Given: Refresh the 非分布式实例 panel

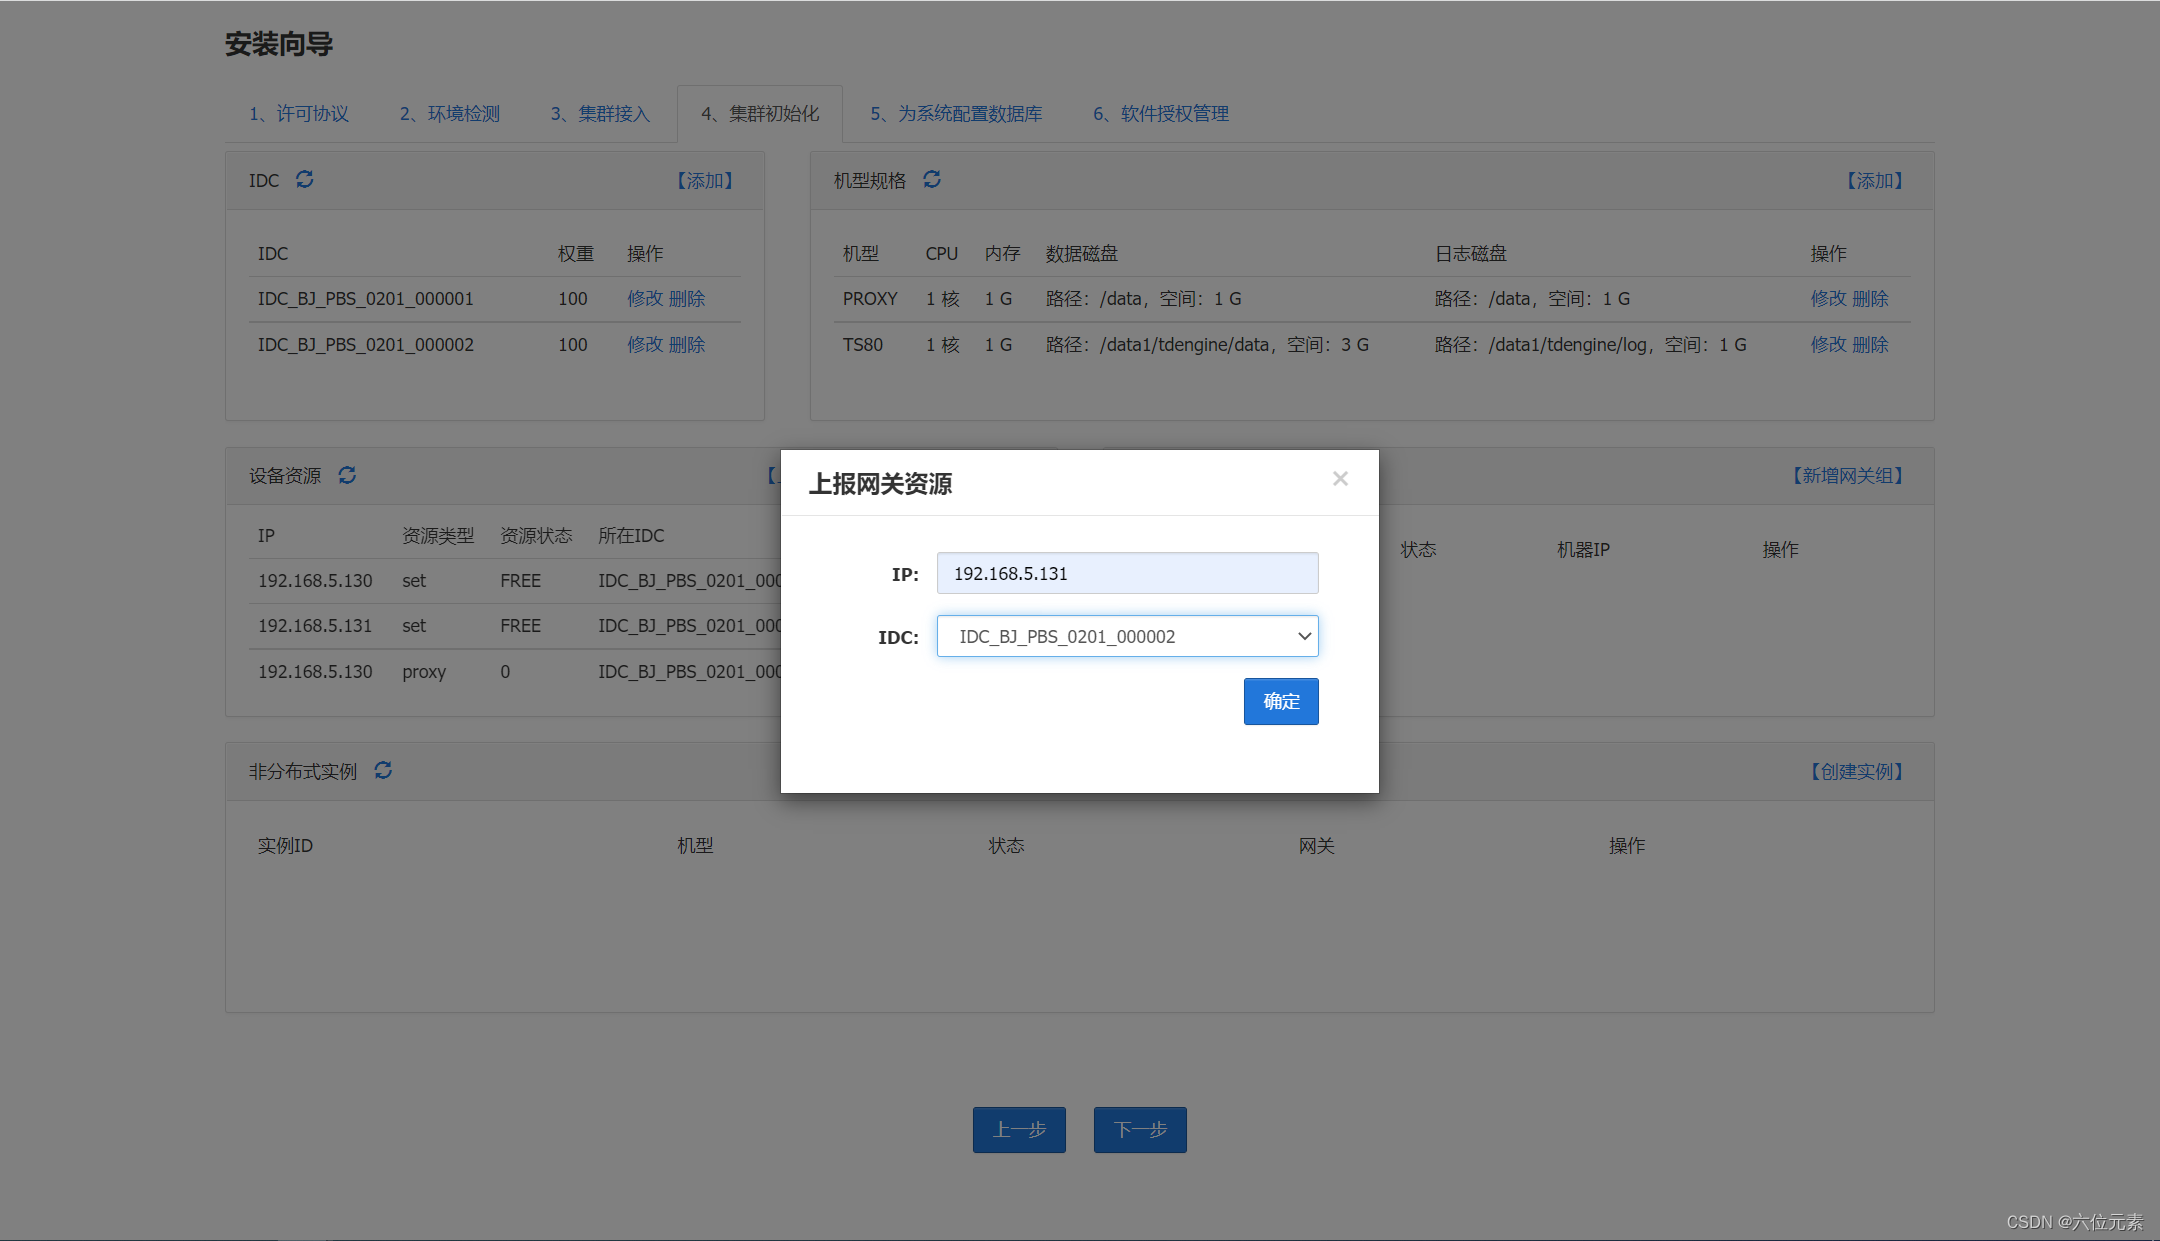Looking at the screenshot, I should pos(383,771).
